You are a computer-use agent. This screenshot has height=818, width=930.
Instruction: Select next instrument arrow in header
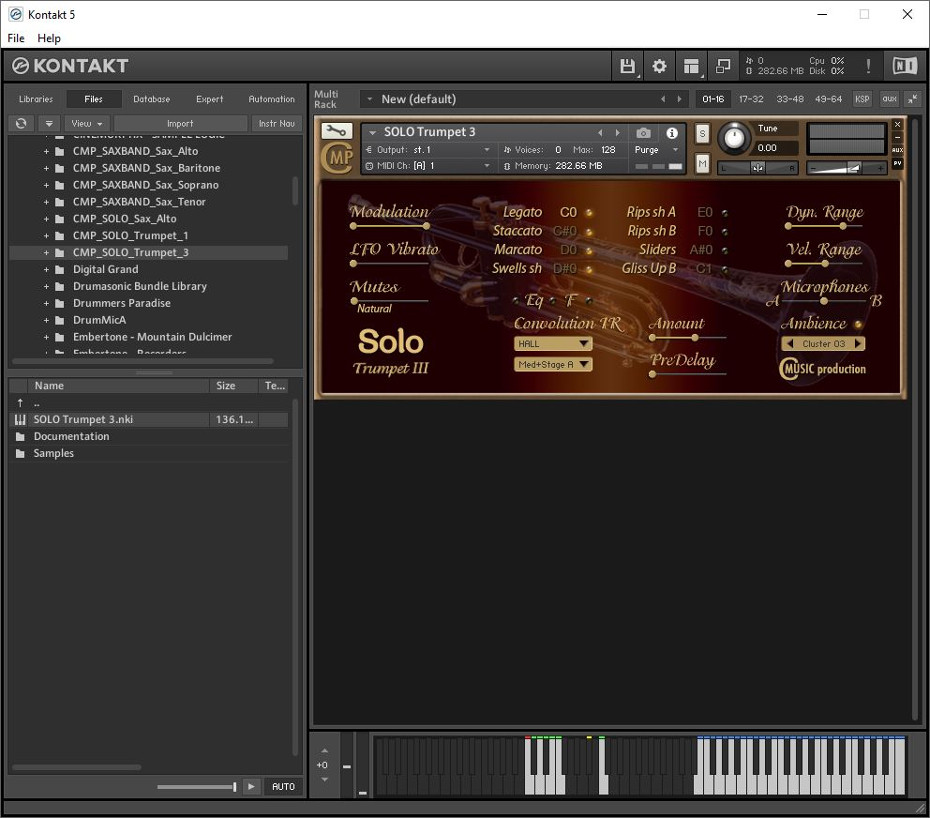[617, 133]
